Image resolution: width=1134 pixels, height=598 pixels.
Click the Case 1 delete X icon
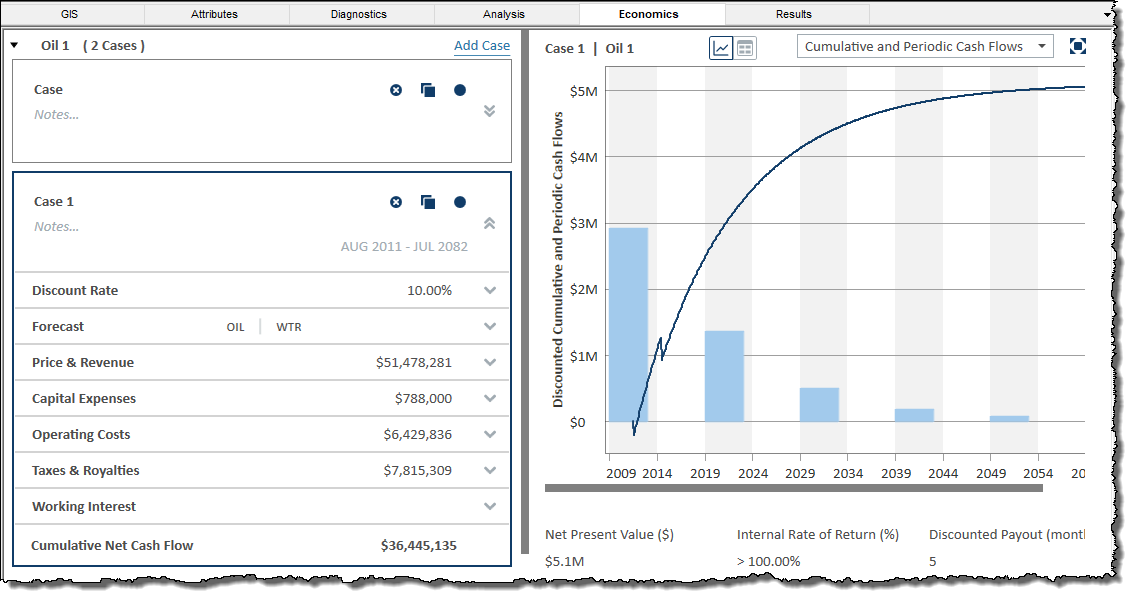pyautogui.click(x=396, y=202)
